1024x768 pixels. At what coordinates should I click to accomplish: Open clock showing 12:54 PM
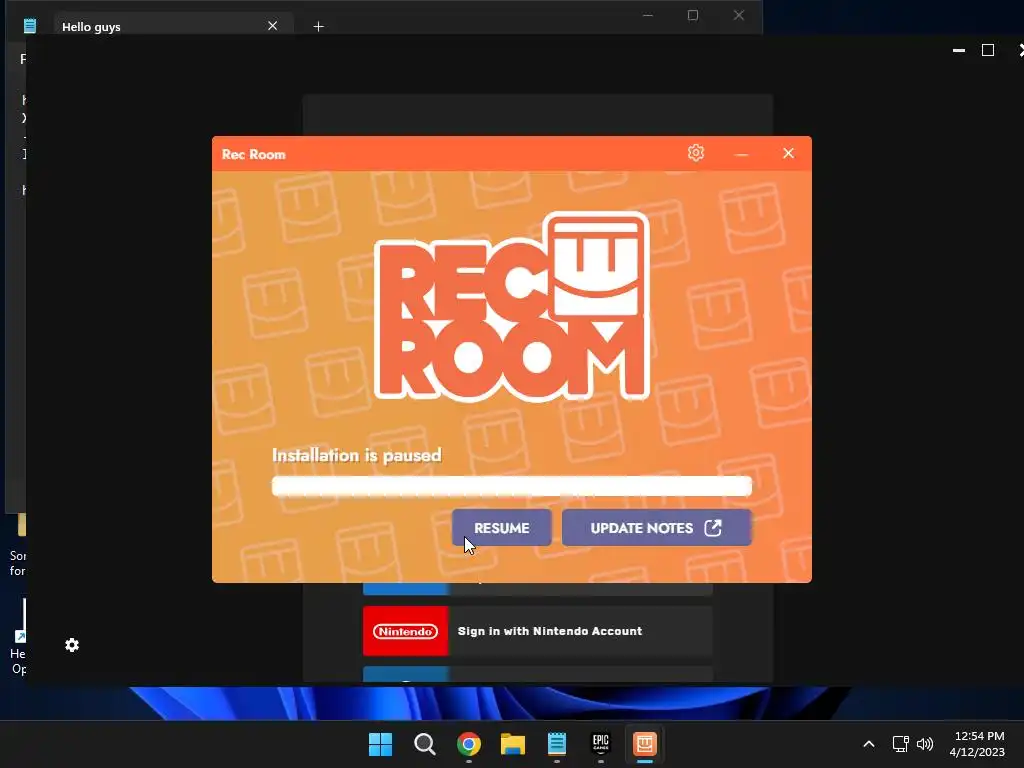click(977, 744)
